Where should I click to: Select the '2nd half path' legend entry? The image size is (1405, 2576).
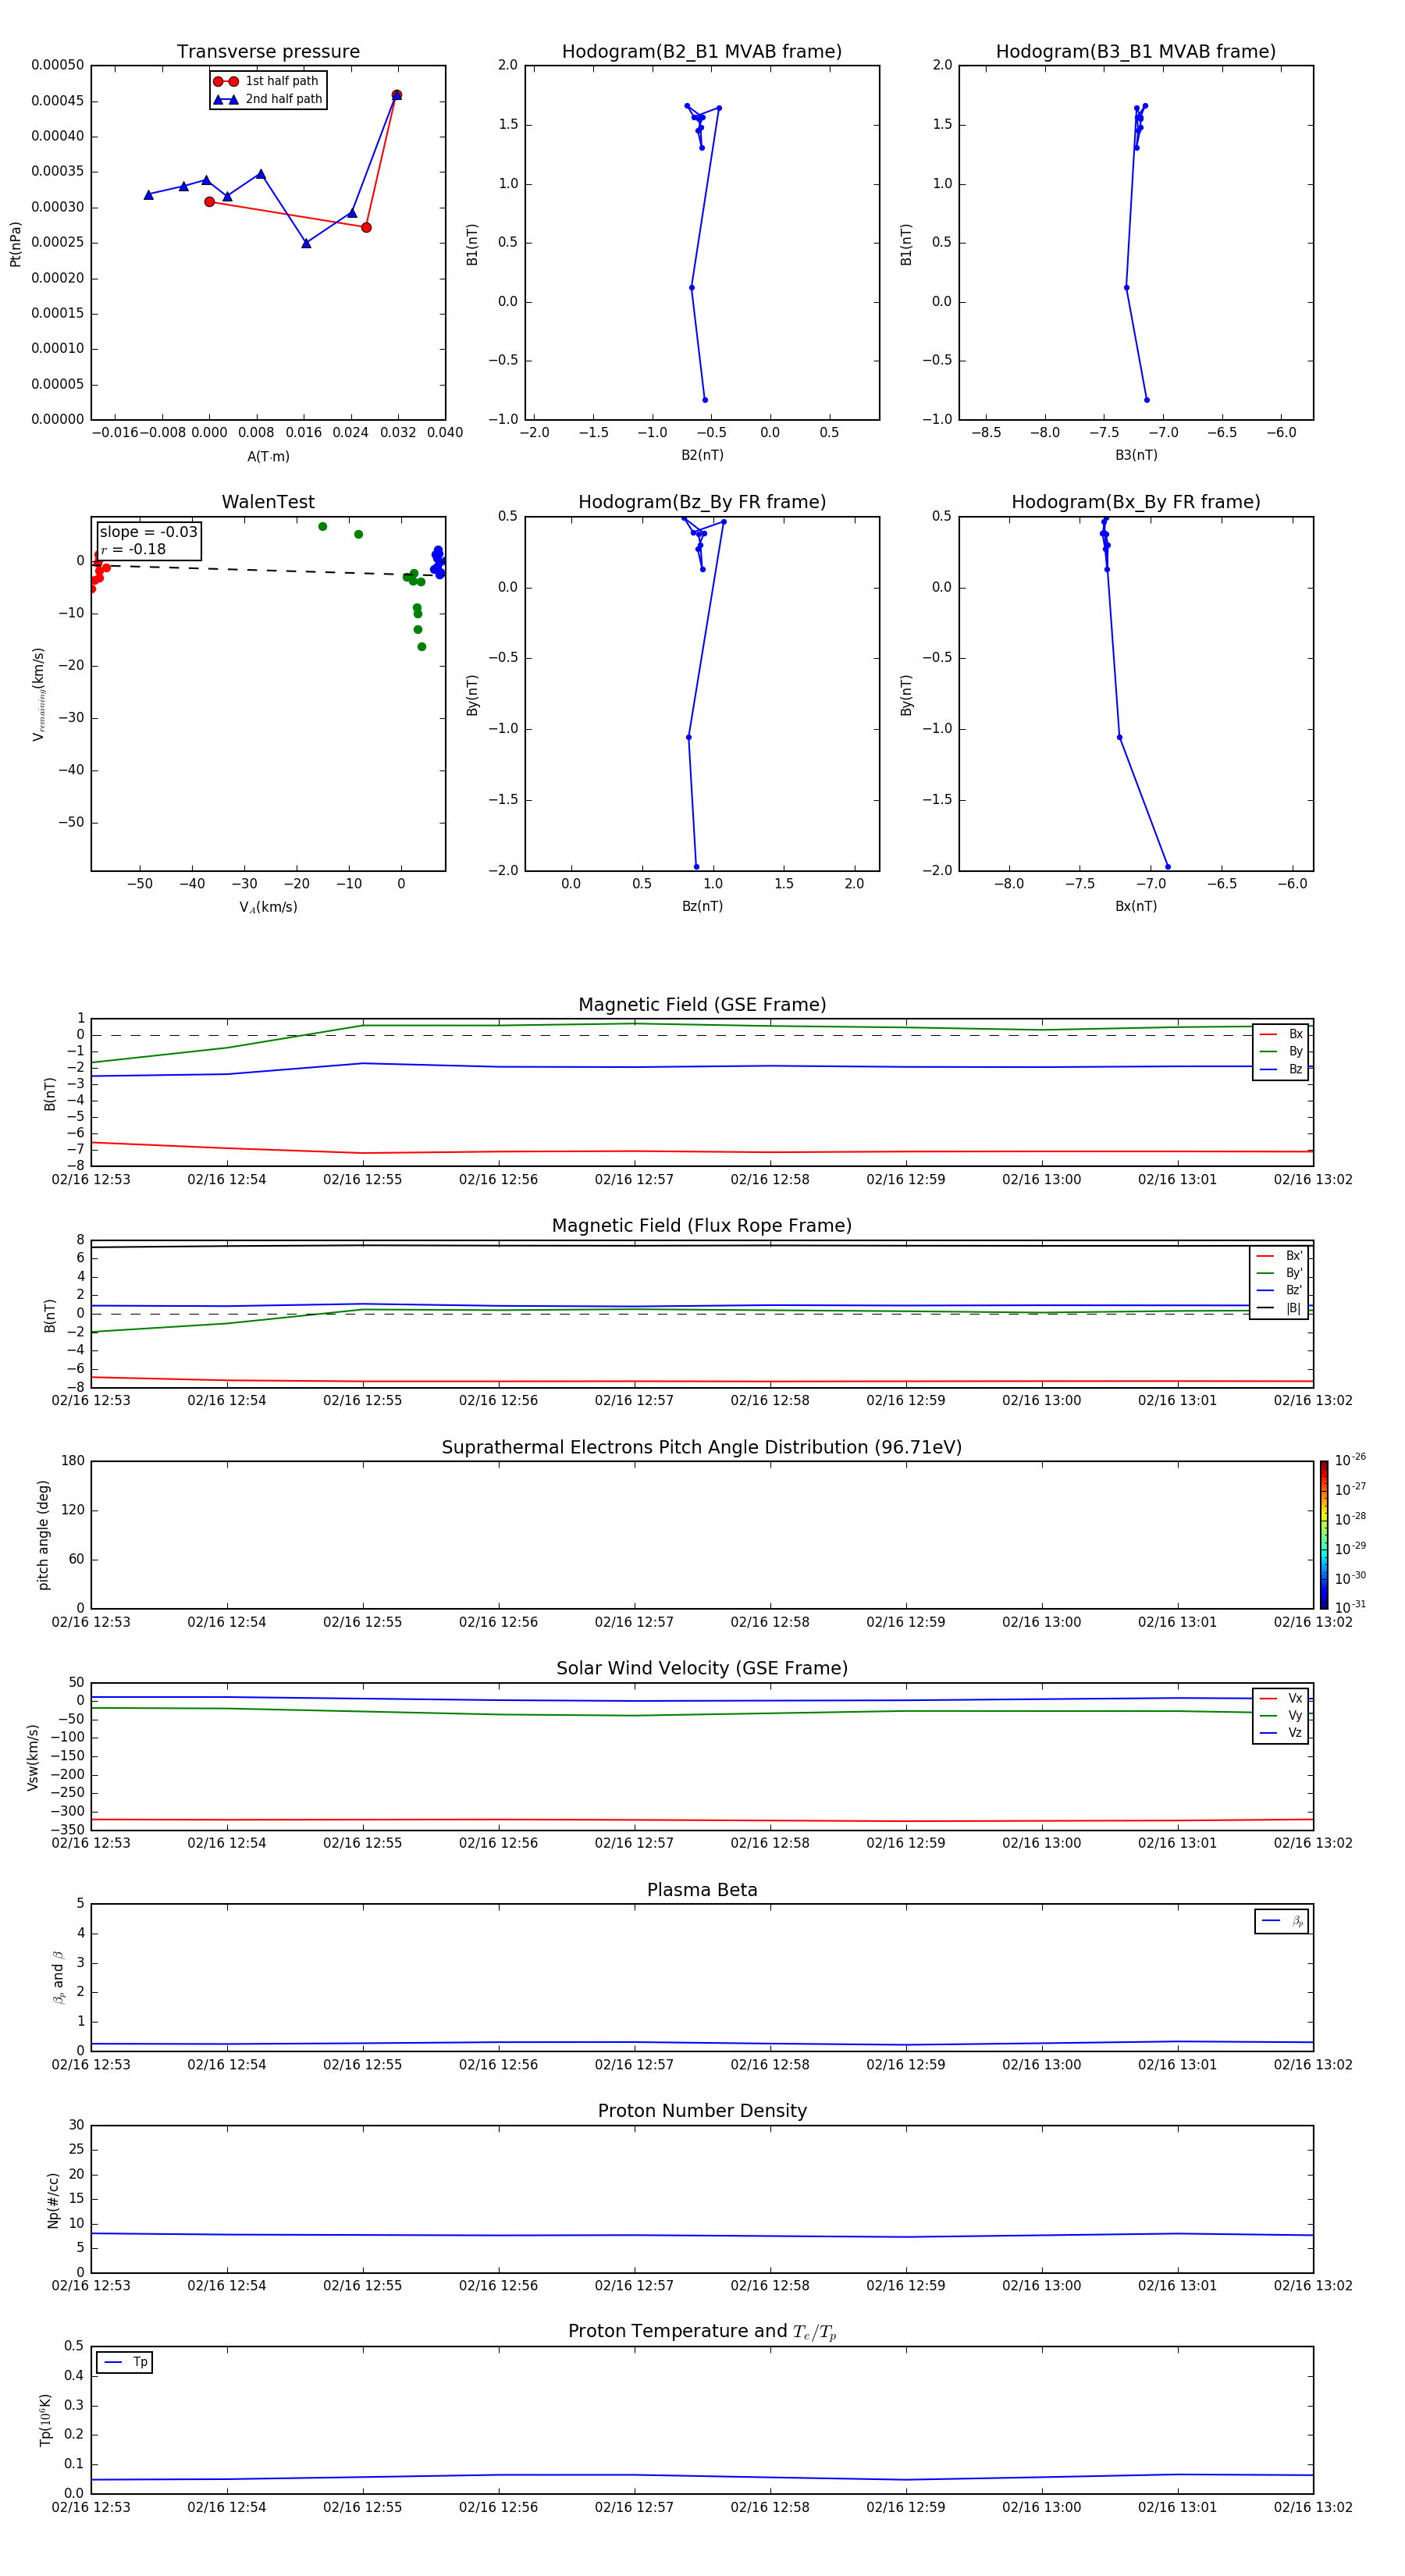point(268,99)
